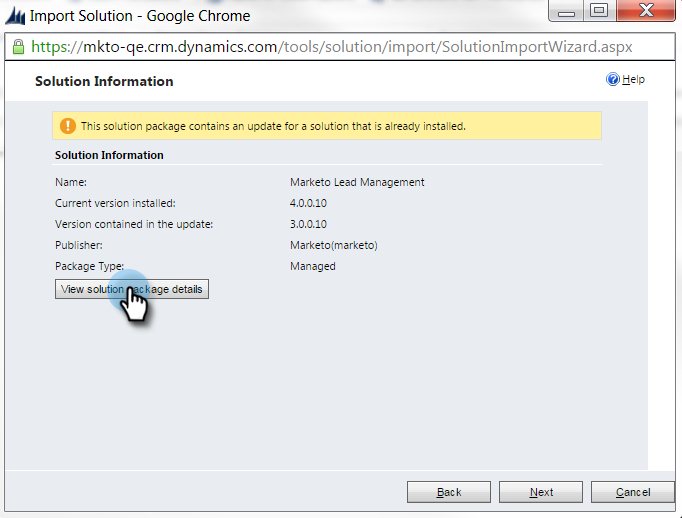Click the orange warning exclamation icon
The image size is (682, 518).
67,126
